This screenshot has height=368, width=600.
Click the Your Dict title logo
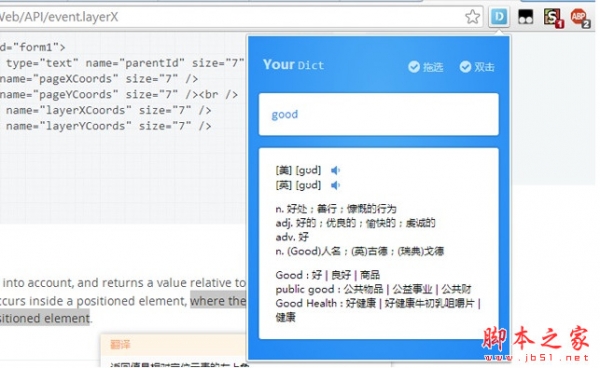coord(293,65)
